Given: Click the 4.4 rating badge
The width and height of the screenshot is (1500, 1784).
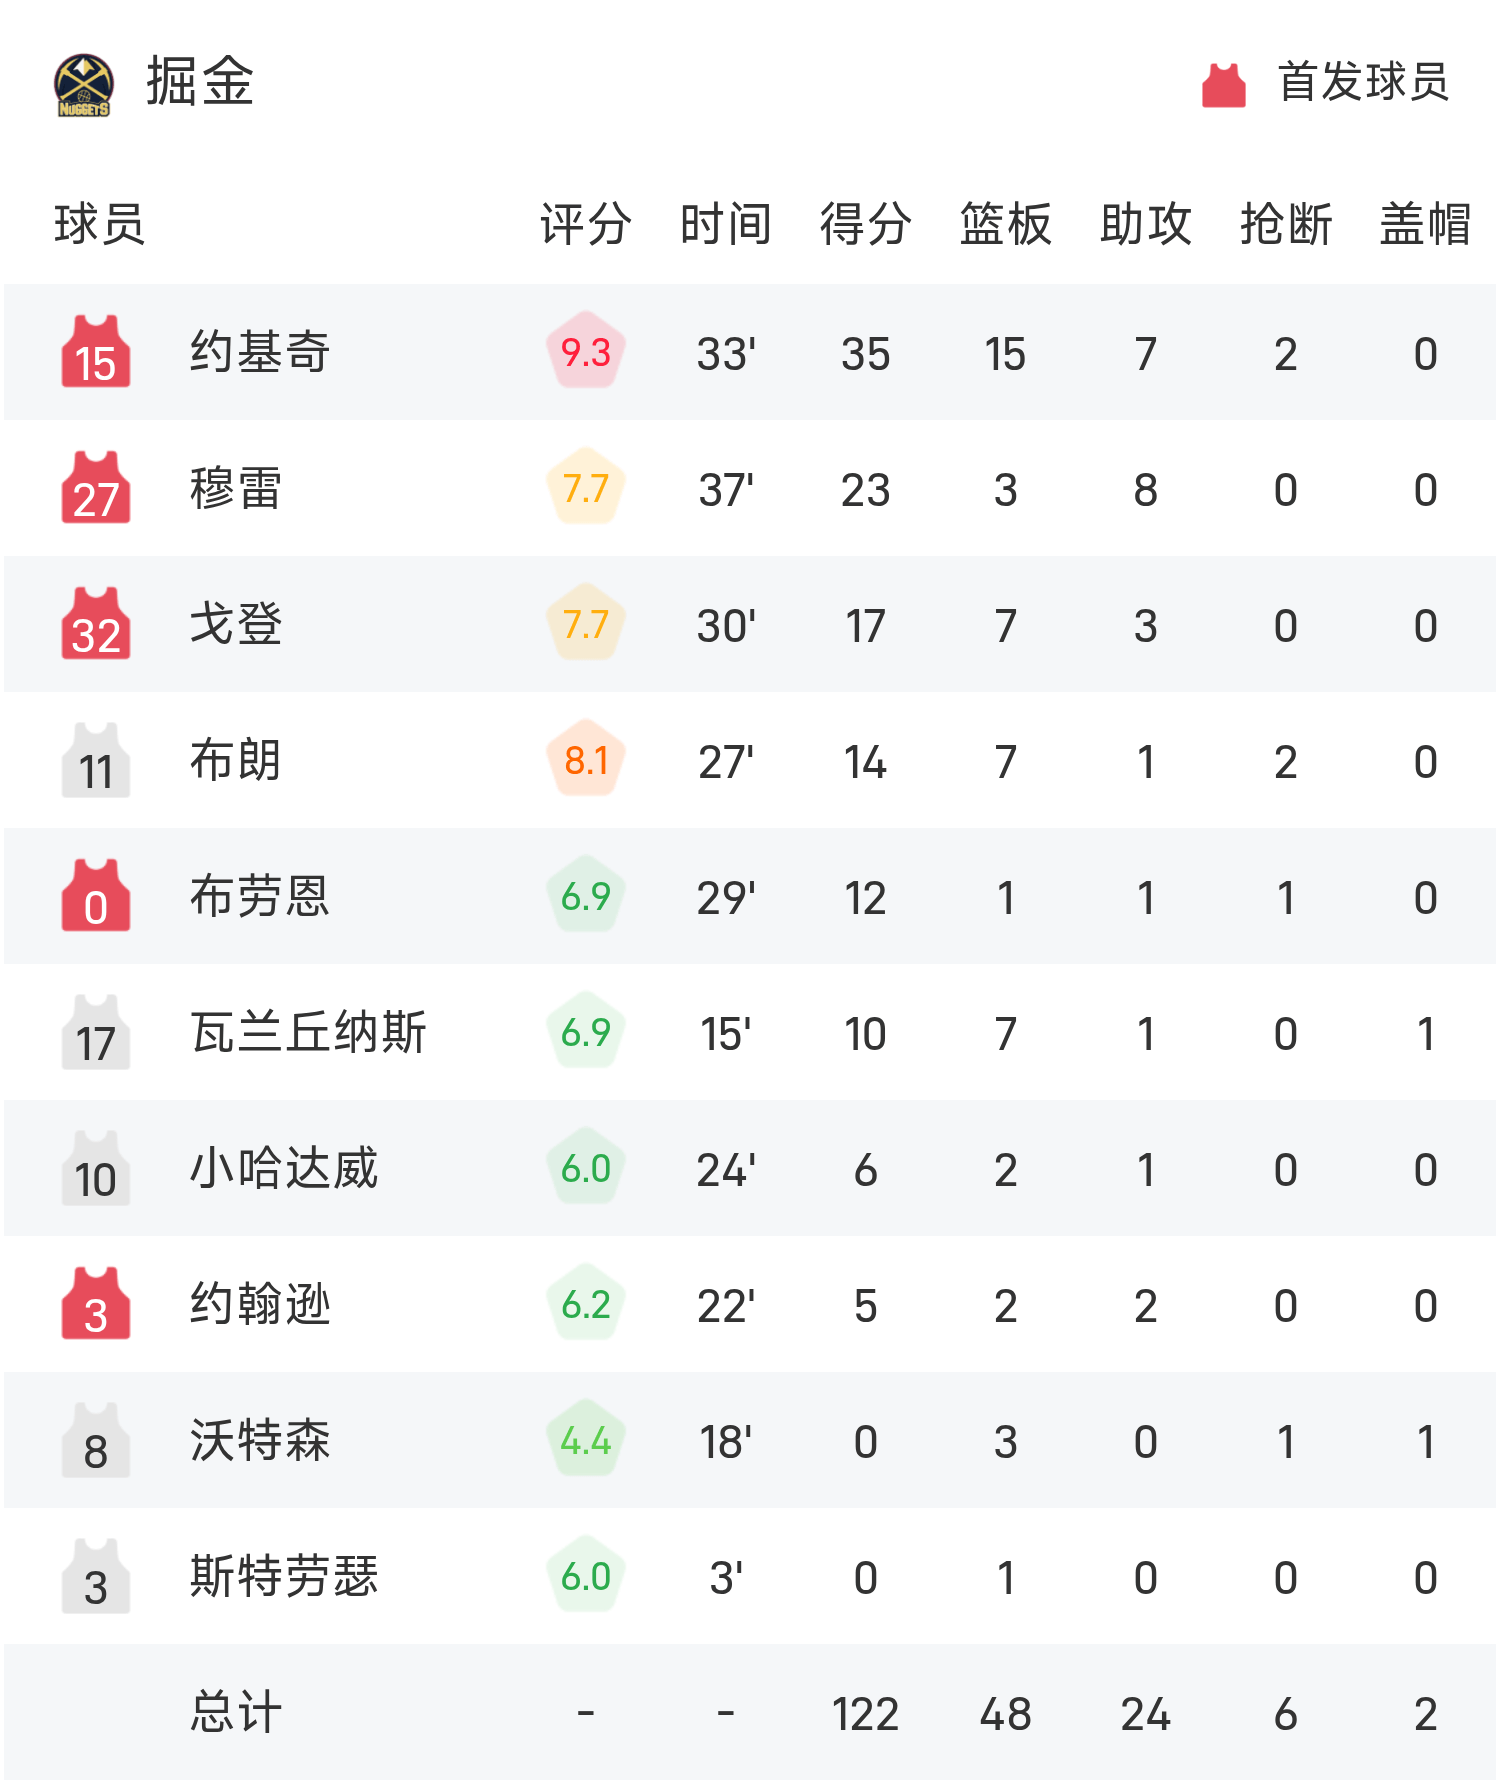Looking at the screenshot, I should point(586,1440).
